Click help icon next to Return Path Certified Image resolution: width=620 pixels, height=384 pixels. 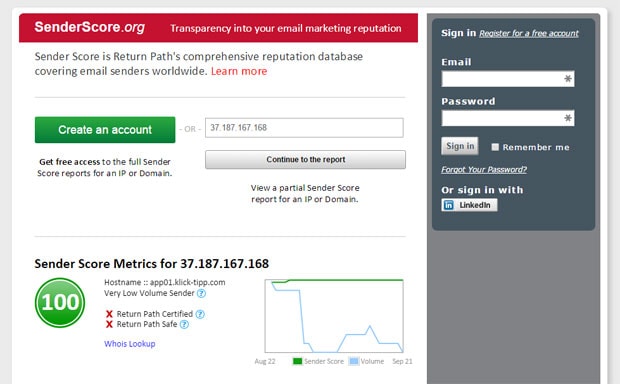pyautogui.click(x=200, y=314)
